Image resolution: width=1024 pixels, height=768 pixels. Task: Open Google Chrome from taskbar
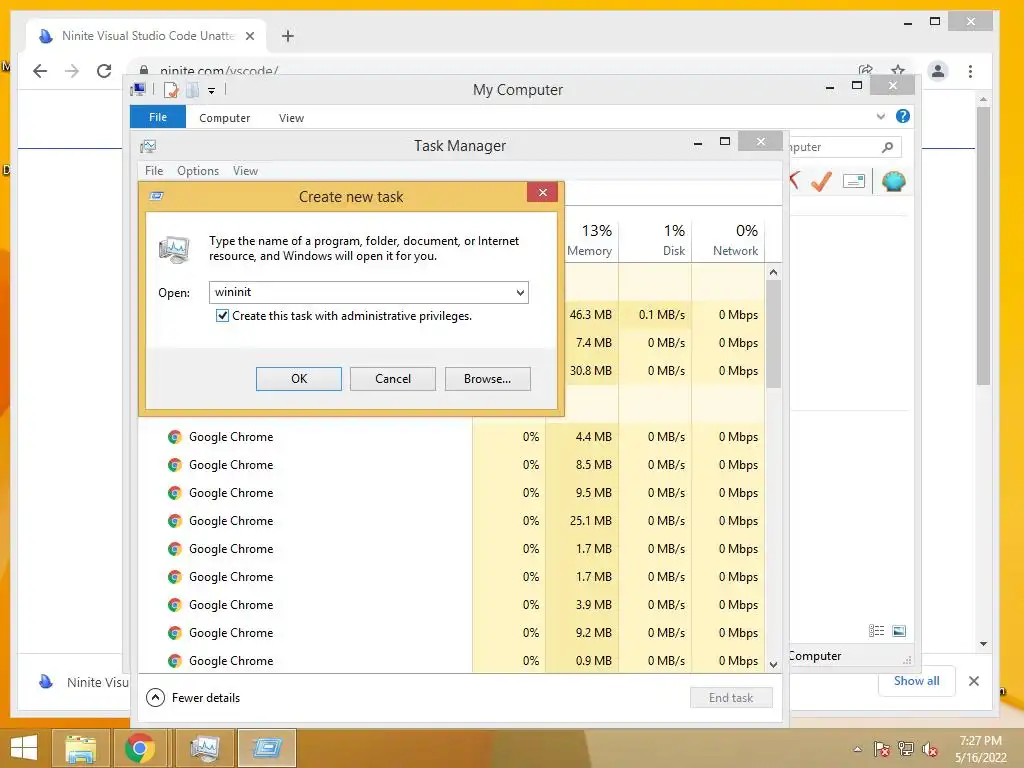139,748
